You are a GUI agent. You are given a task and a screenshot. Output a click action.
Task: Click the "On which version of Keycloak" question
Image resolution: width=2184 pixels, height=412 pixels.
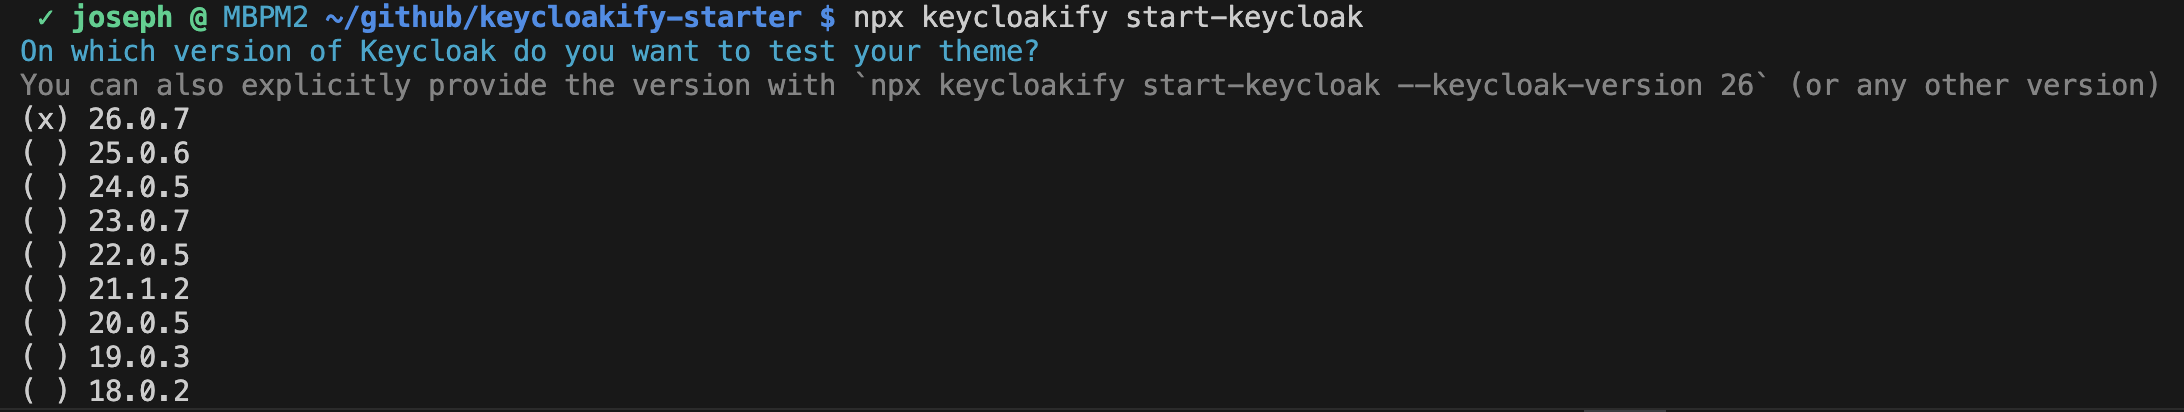click(x=530, y=52)
